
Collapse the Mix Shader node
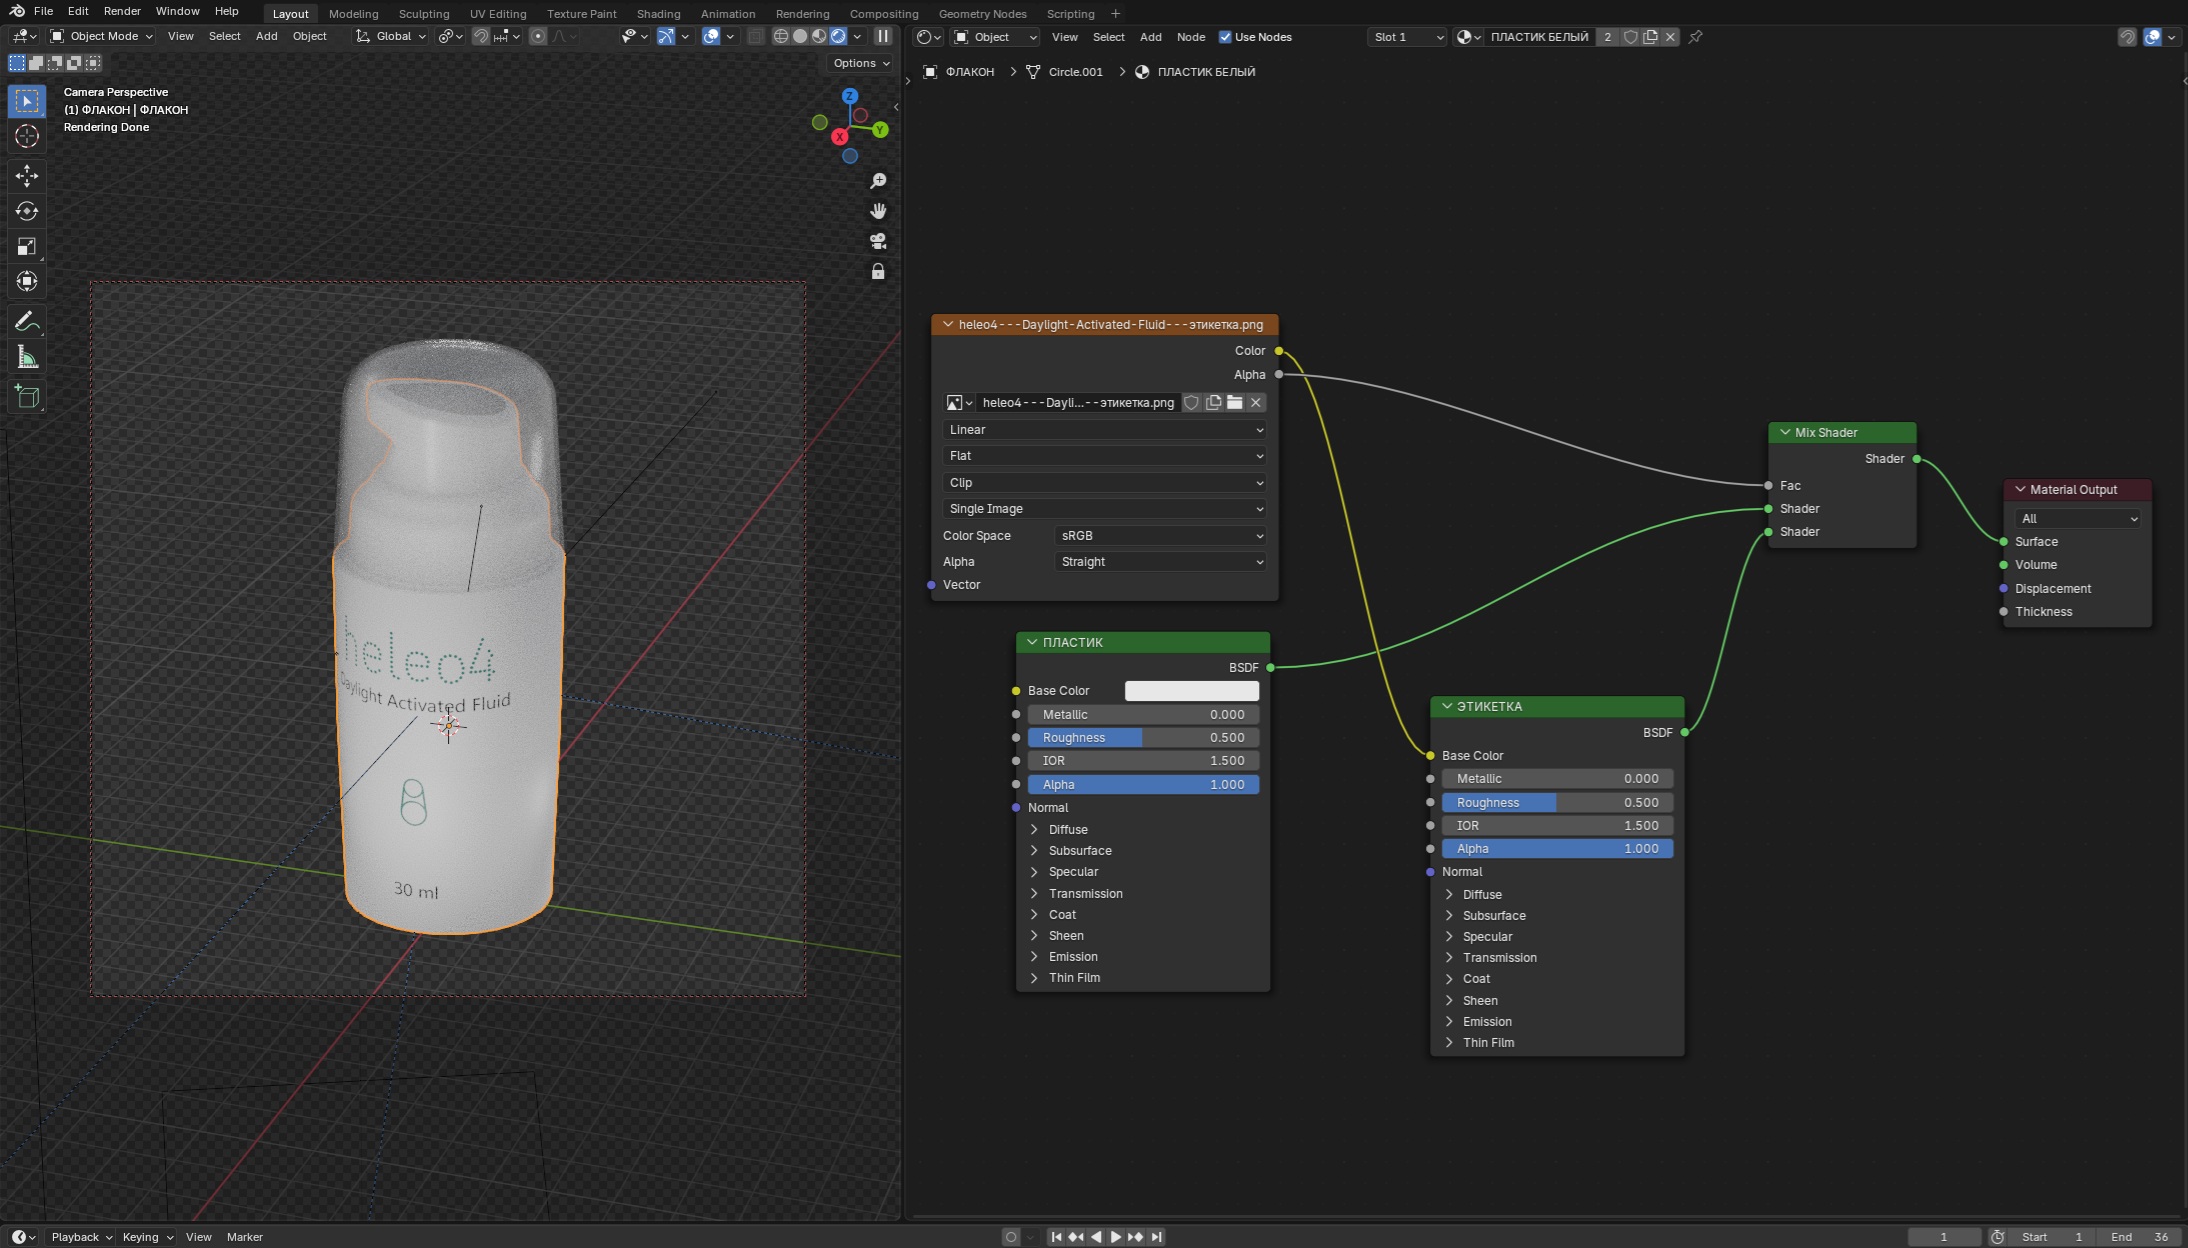pyautogui.click(x=1785, y=432)
